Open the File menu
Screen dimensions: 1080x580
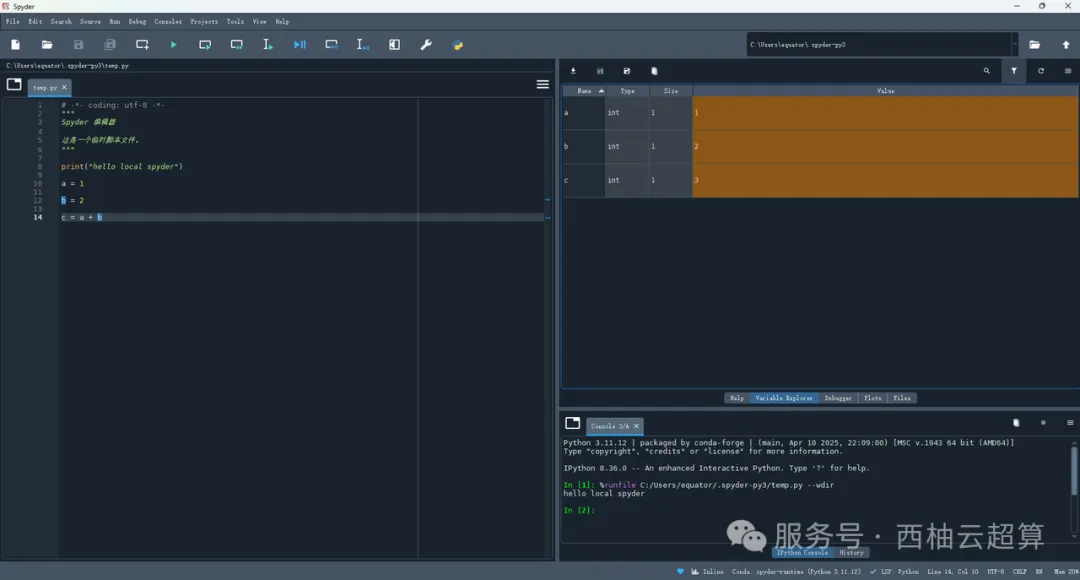point(12,21)
